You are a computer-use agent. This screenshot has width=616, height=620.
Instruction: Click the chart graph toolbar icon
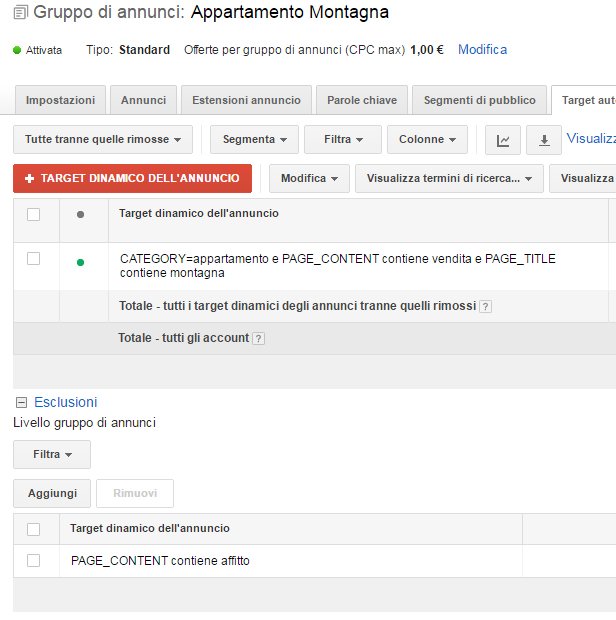(503, 140)
